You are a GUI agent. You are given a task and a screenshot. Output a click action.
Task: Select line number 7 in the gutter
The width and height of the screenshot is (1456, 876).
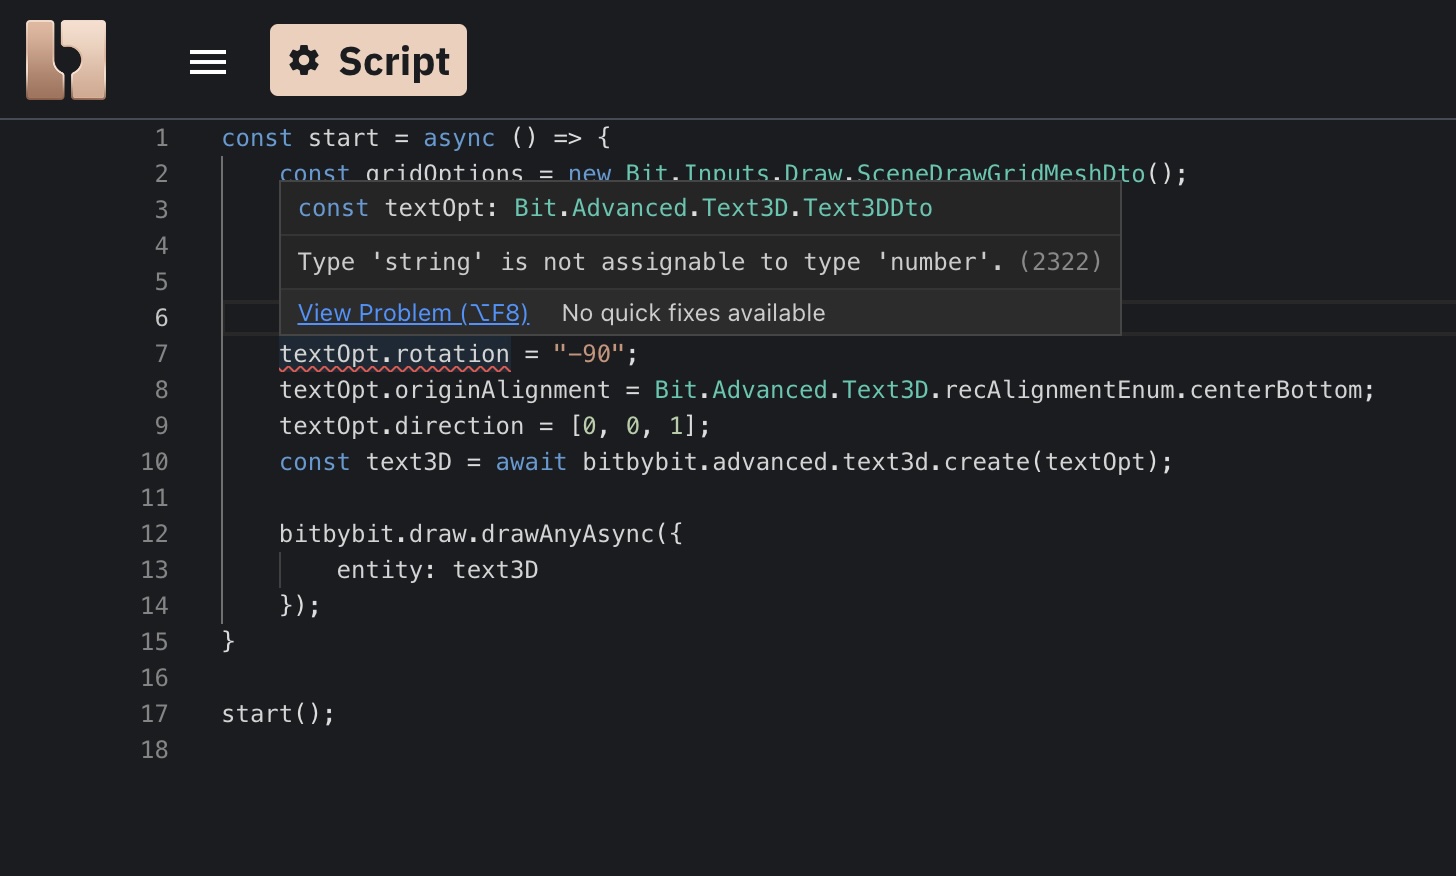click(x=161, y=354)
